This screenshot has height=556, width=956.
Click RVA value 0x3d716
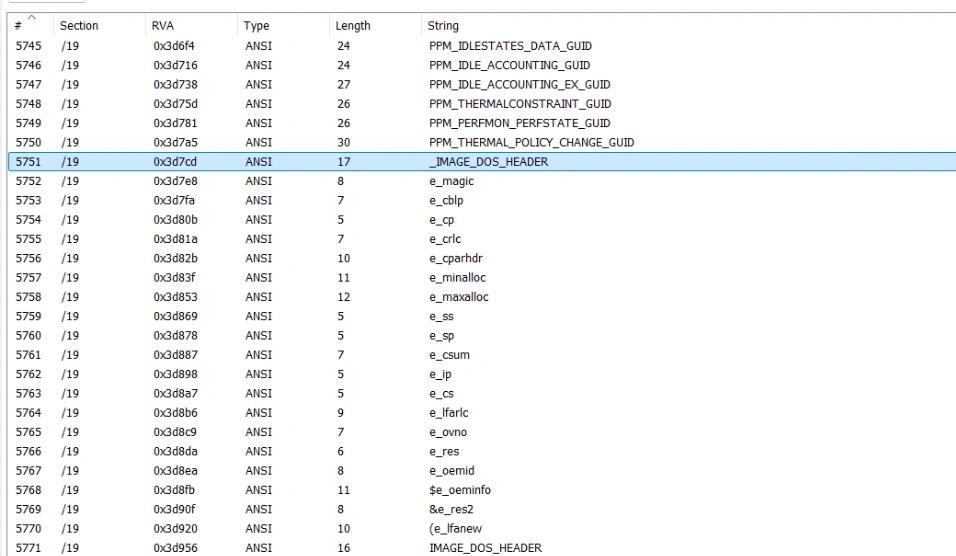(175, 65)
